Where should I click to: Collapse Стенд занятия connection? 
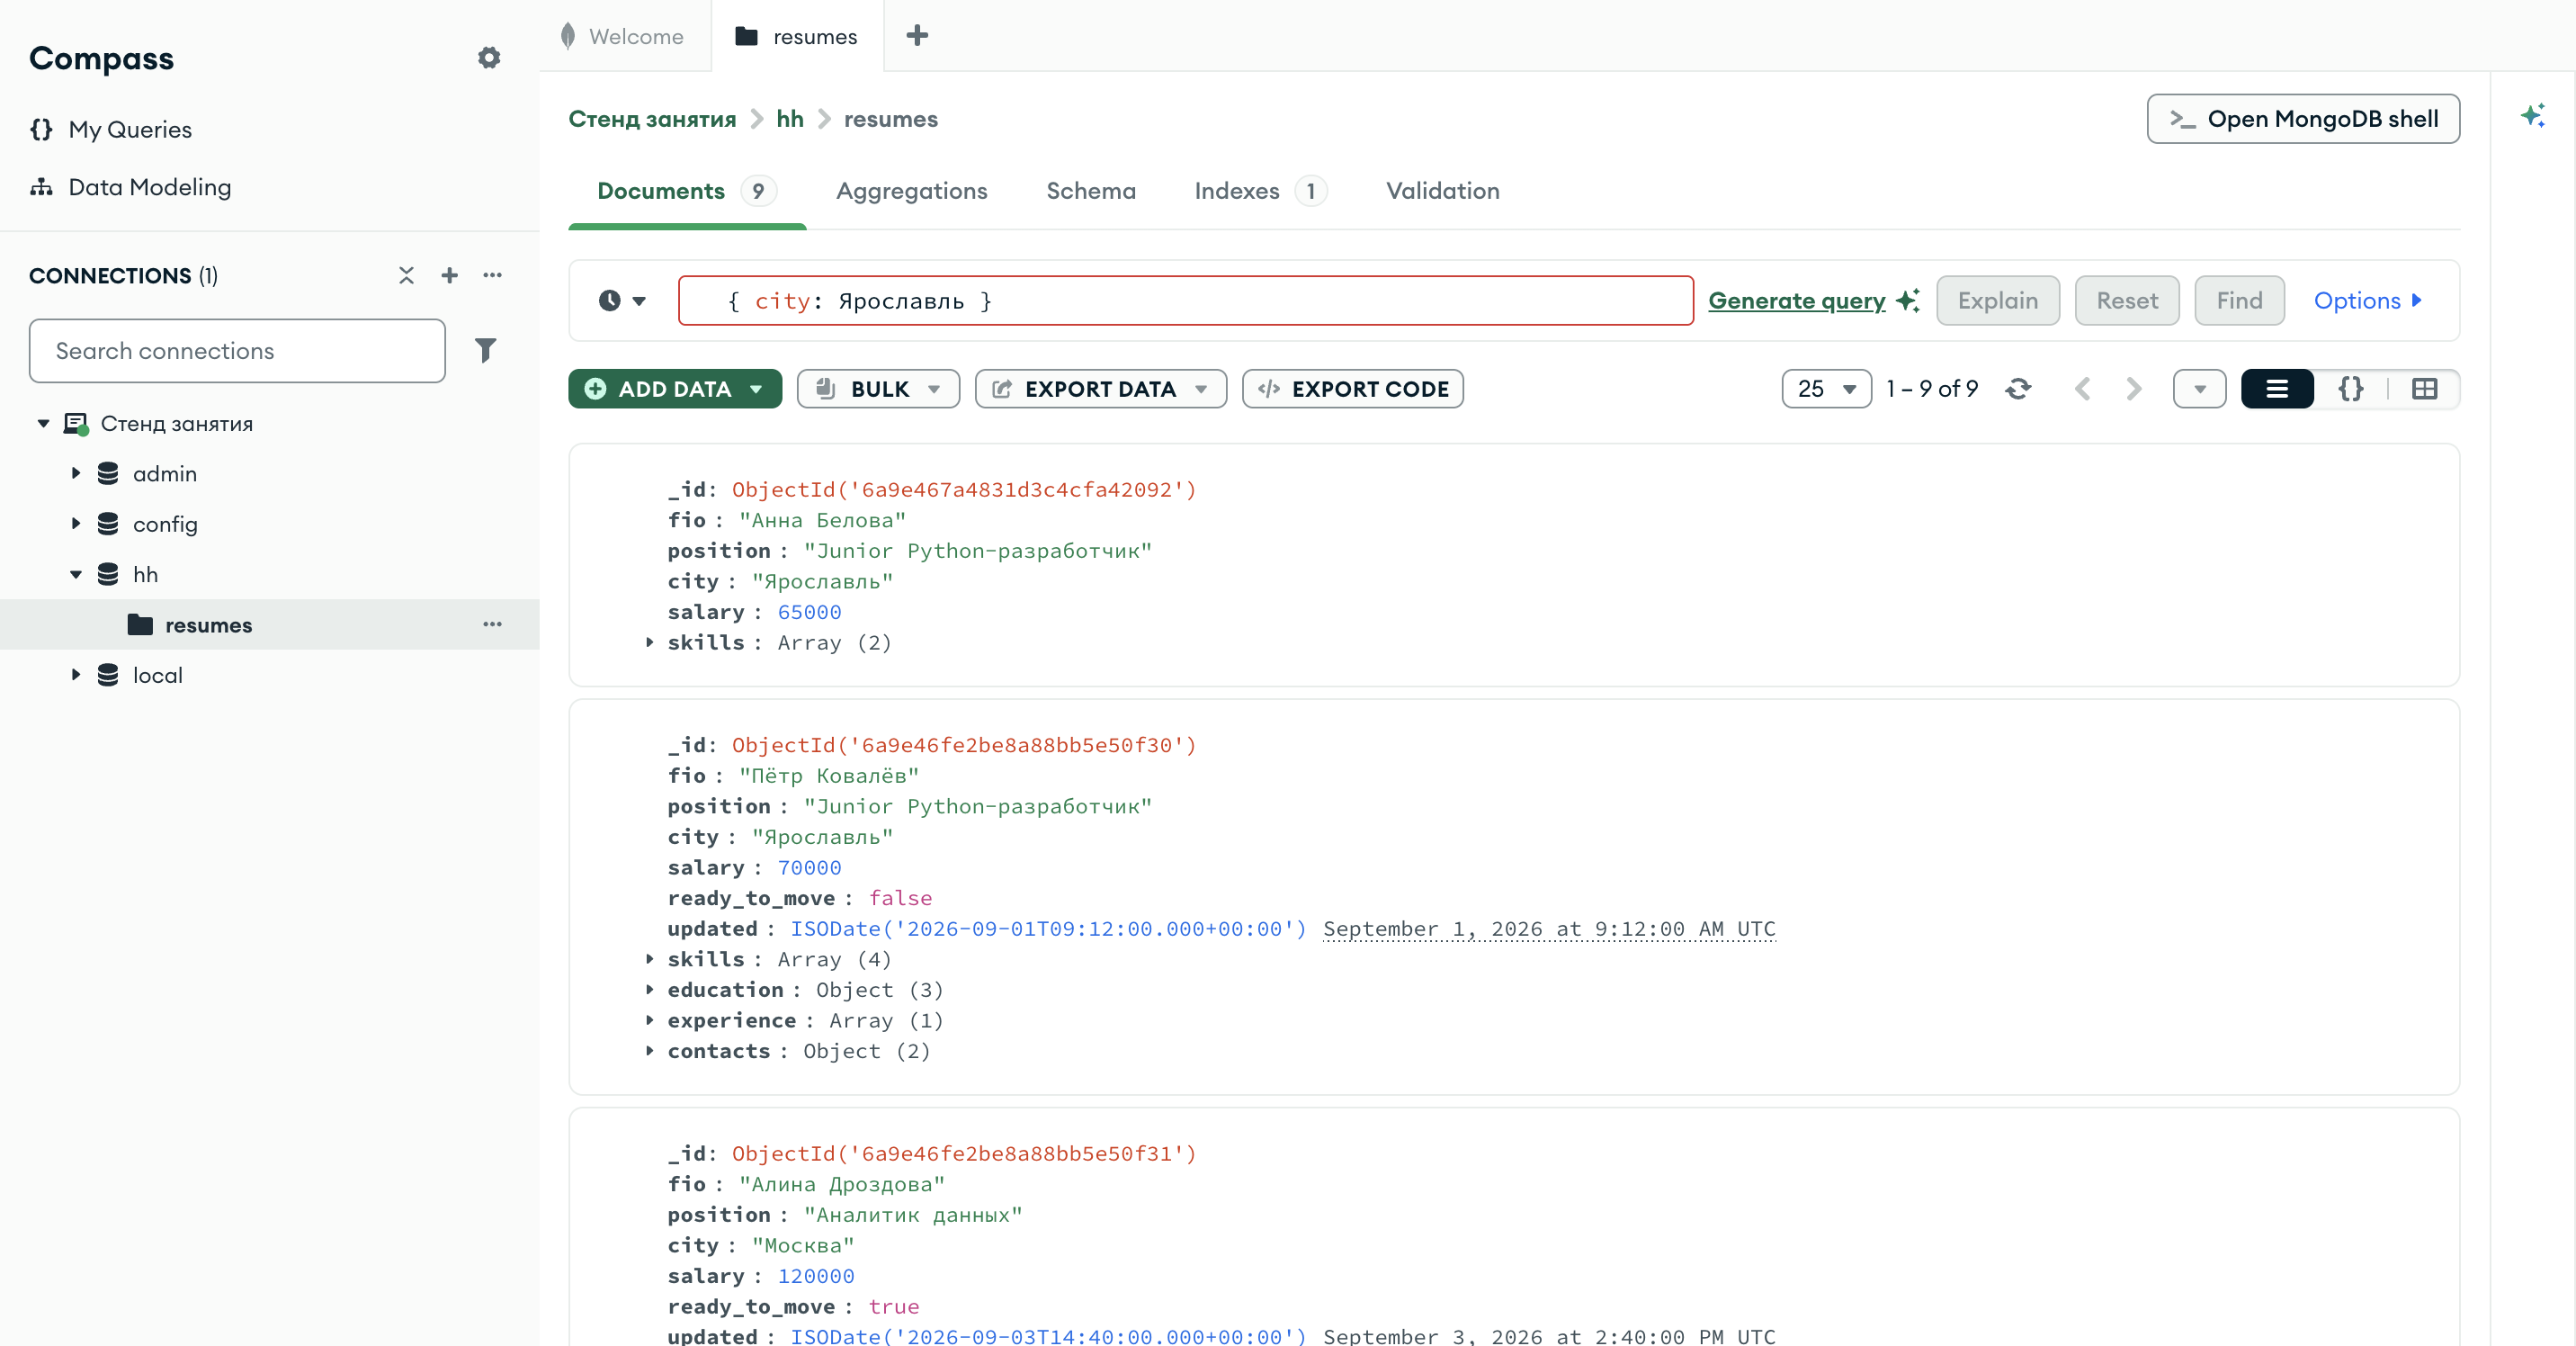coord(43,423)
